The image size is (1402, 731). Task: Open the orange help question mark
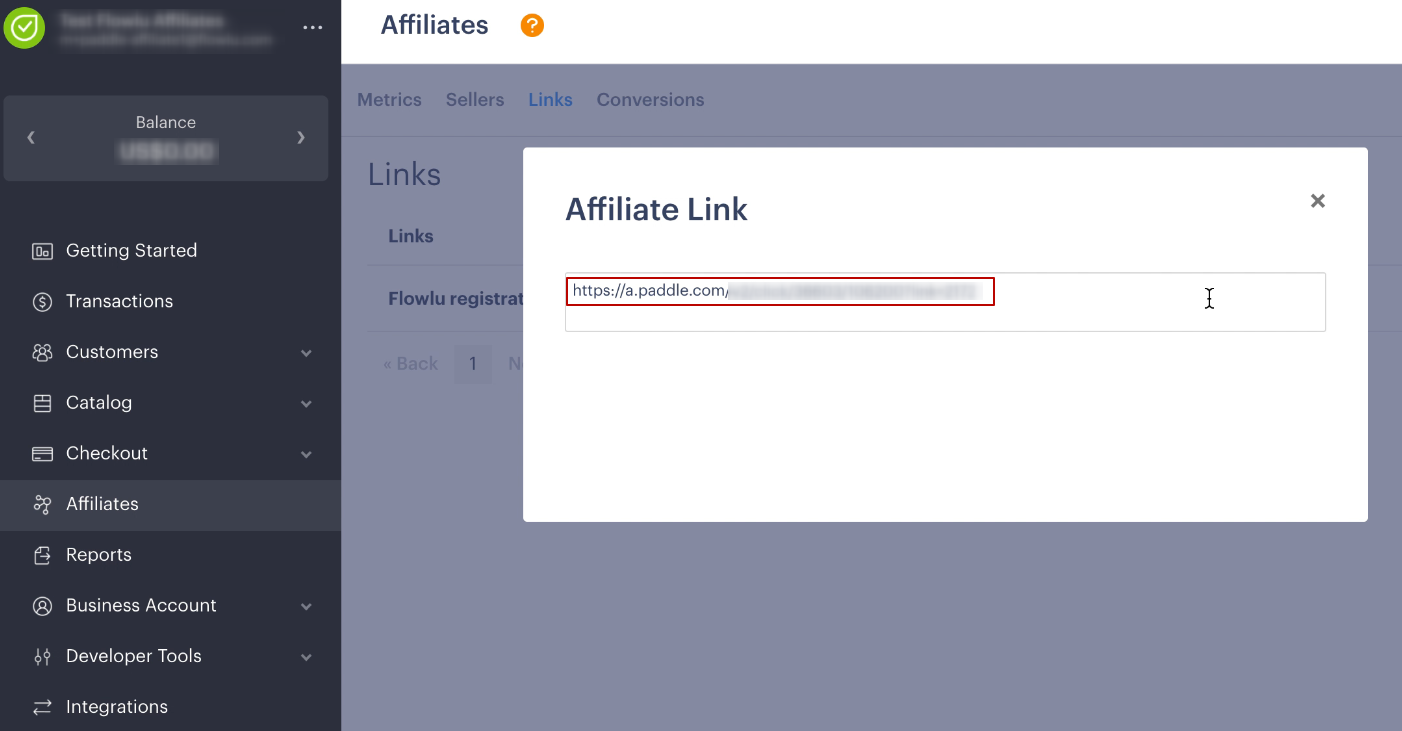click(532, 26)
